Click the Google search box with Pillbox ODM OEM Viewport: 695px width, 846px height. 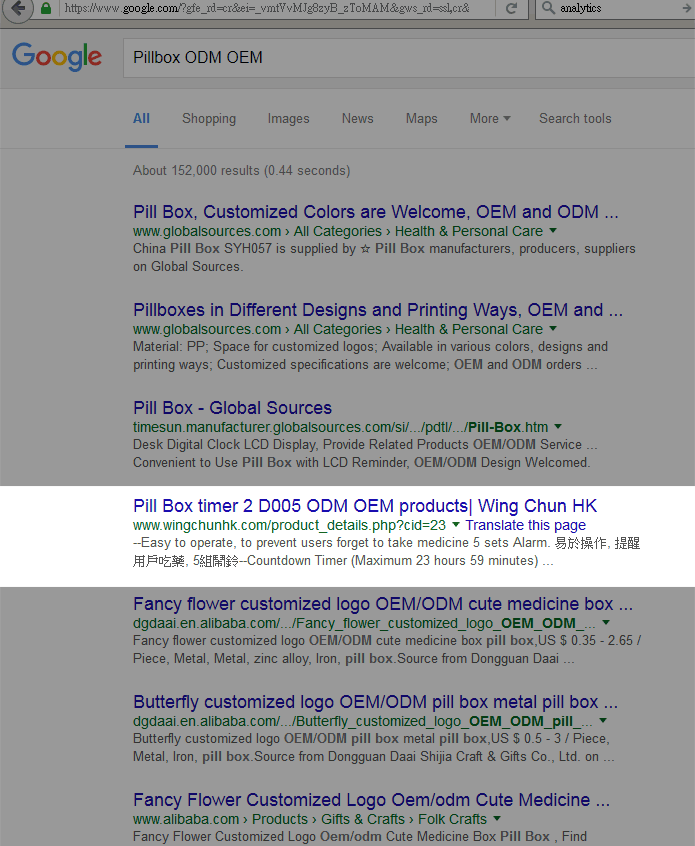point(408,58)
